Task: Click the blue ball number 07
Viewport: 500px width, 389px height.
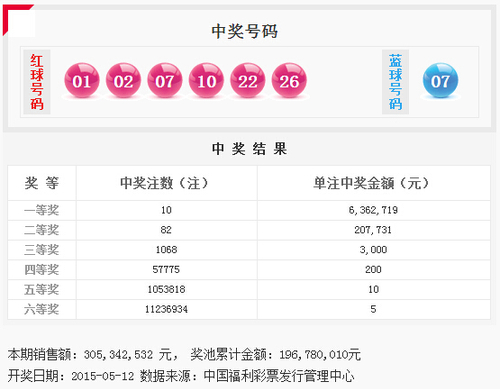Action: 440,81
